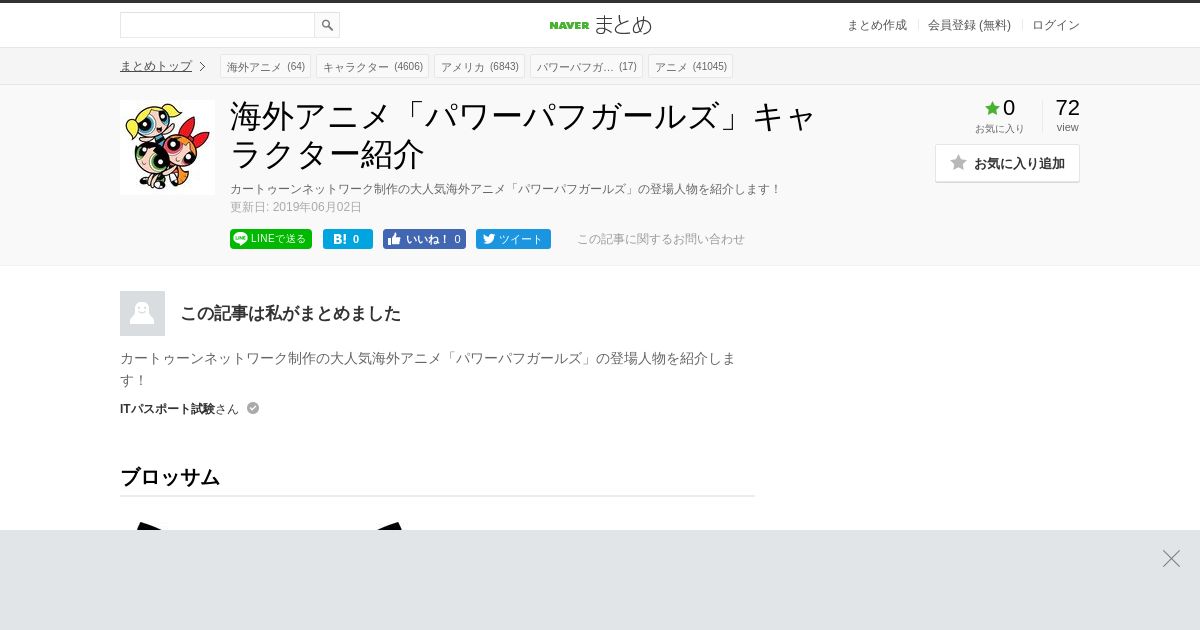Click お気に入り追加 button

coord(1007,163)
